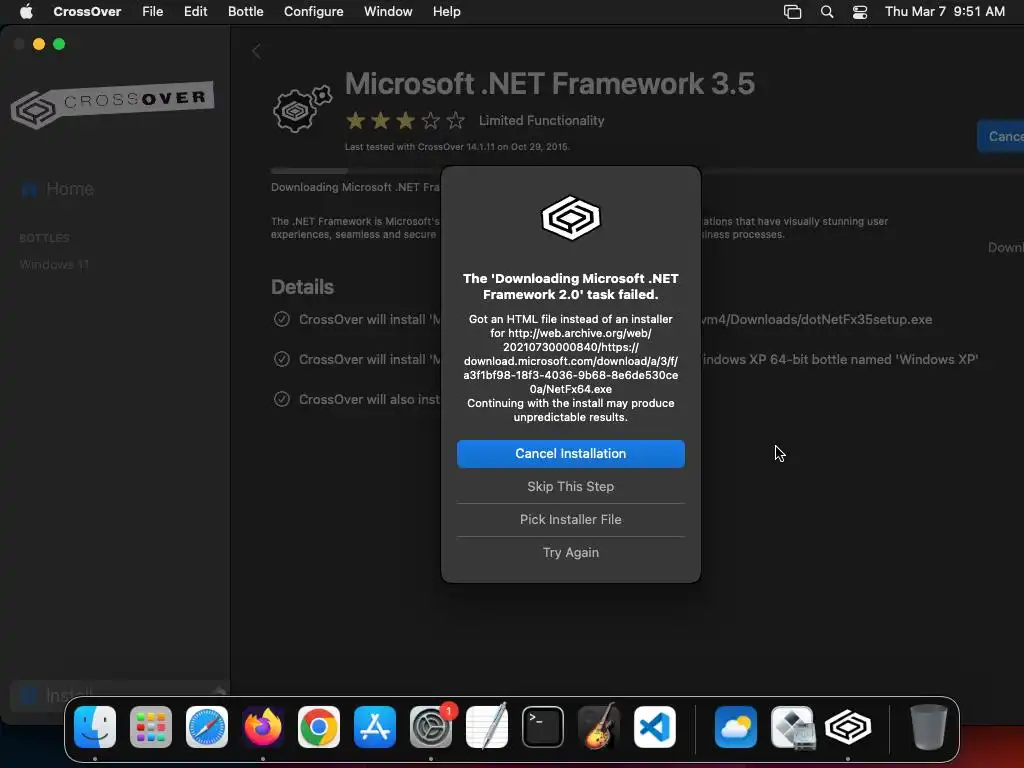1024x768 pixels.
Task: Click the CrossOver logo banner in sidebar
Action: 112,104
